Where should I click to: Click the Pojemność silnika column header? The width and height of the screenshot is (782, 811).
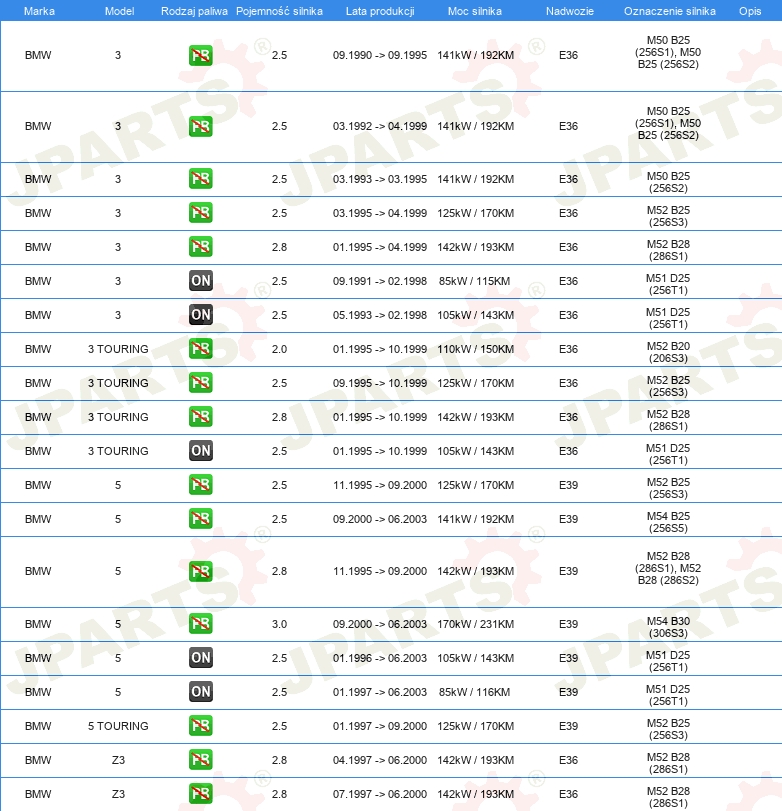tap(279, 11)
